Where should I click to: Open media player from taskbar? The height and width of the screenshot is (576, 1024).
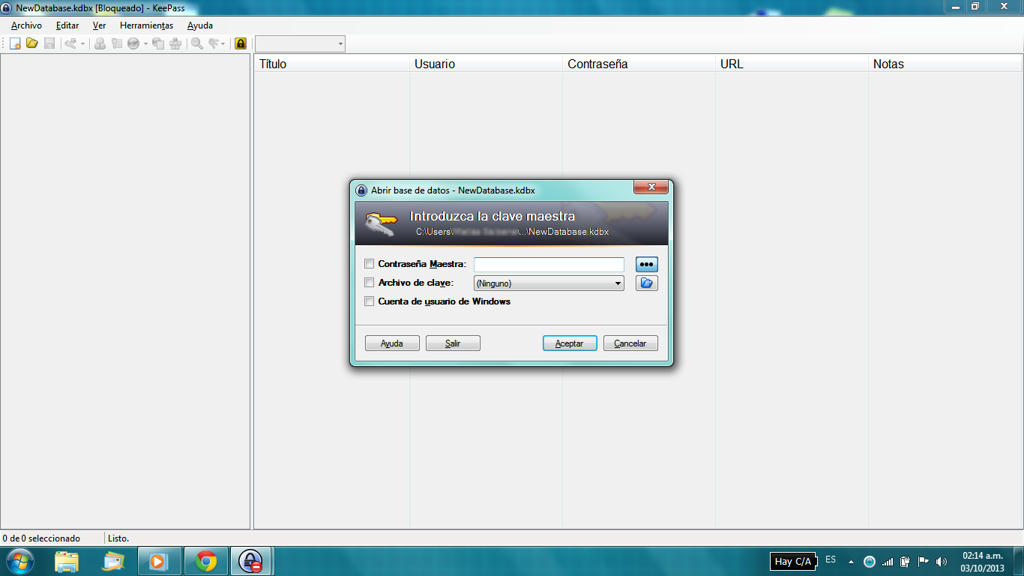point(159,562)
